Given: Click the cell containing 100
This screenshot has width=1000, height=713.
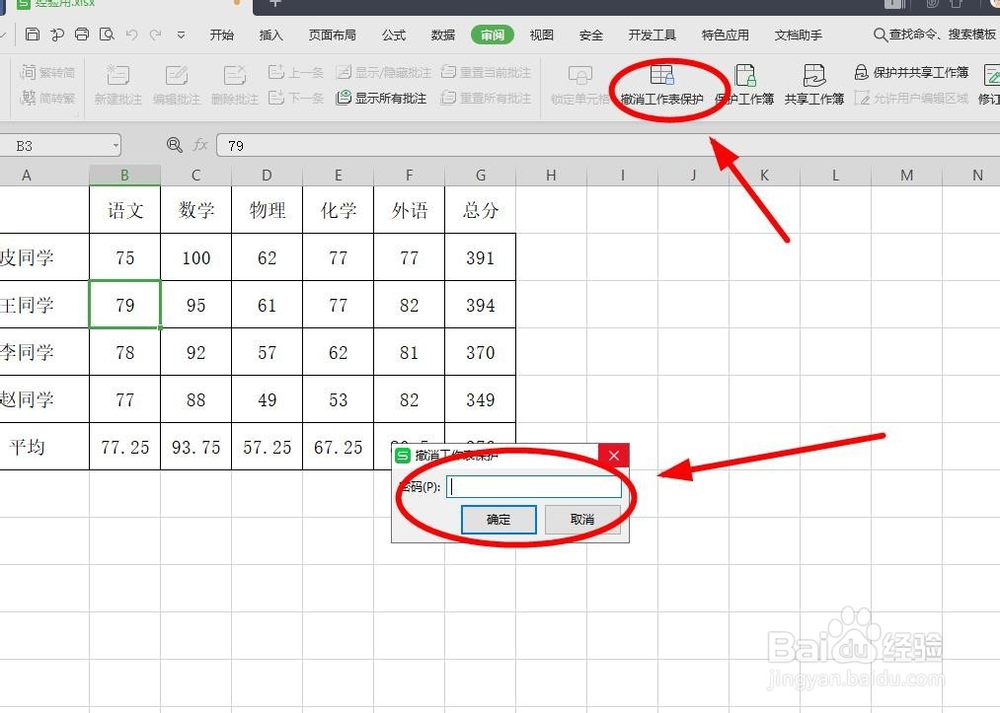Looking at the screenshot, I should (x=196, y=258).
